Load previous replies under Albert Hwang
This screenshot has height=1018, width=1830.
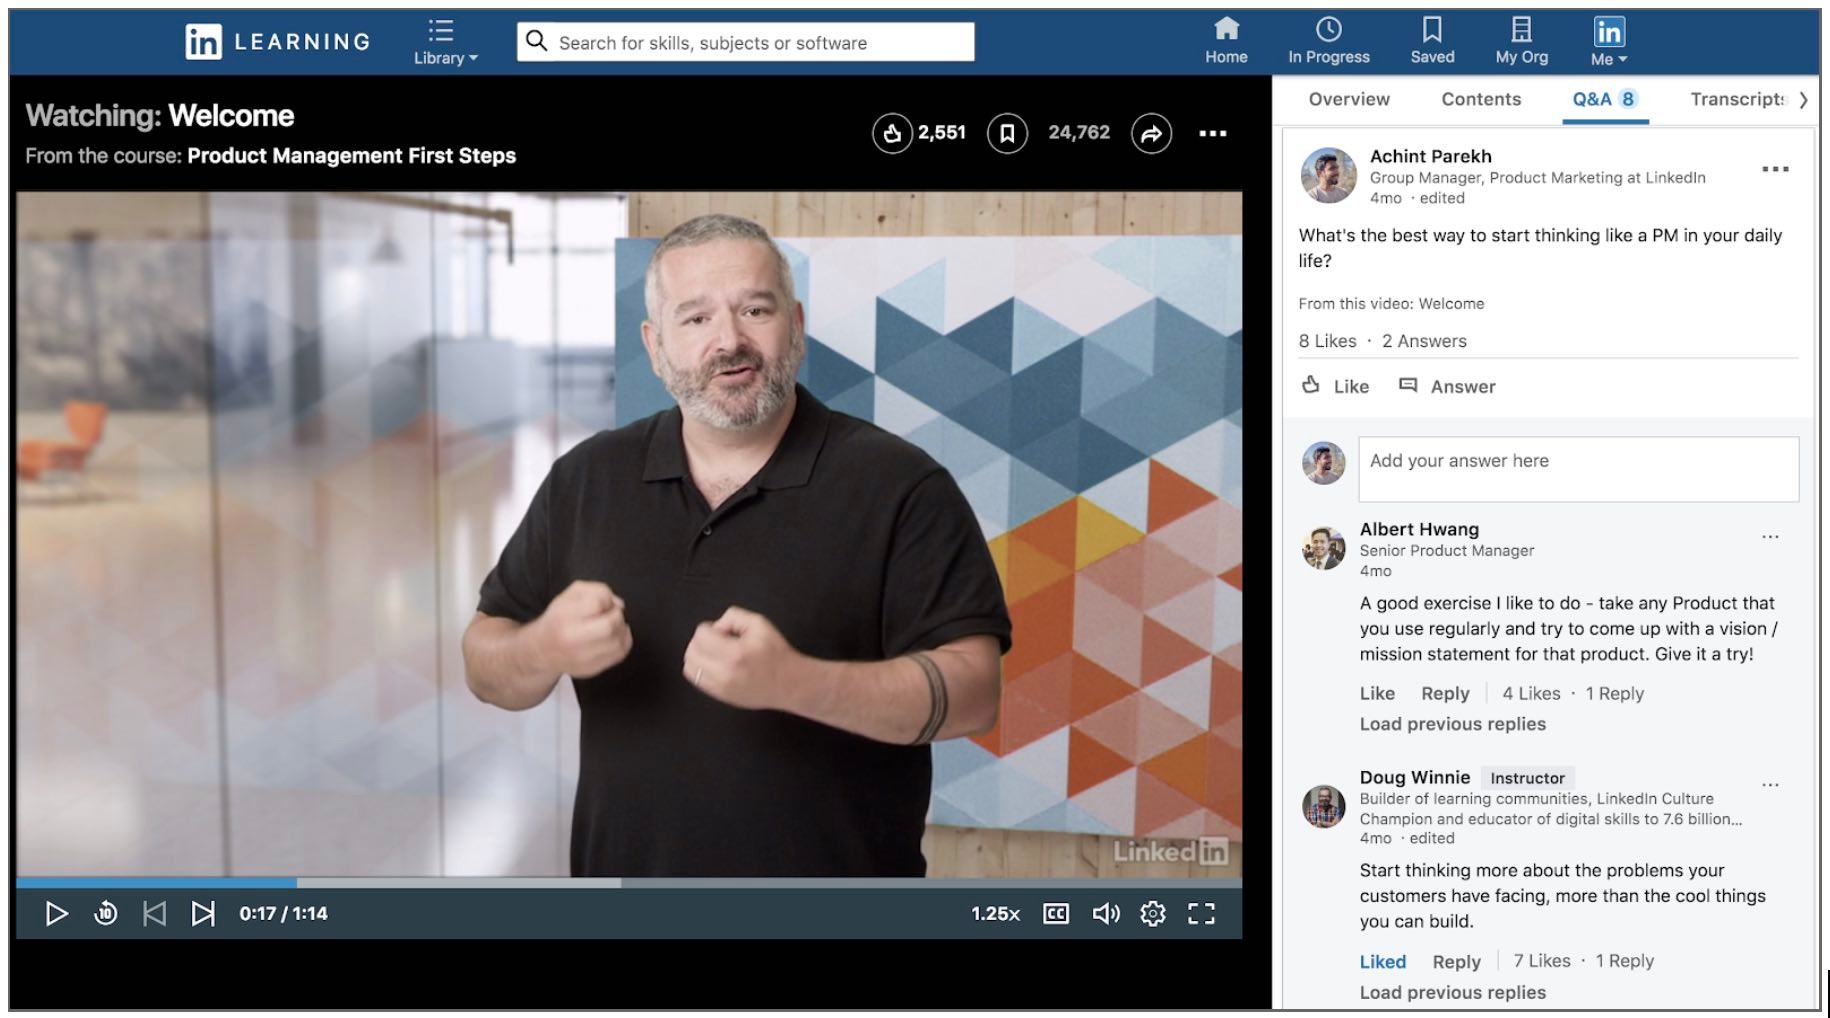1452,724
